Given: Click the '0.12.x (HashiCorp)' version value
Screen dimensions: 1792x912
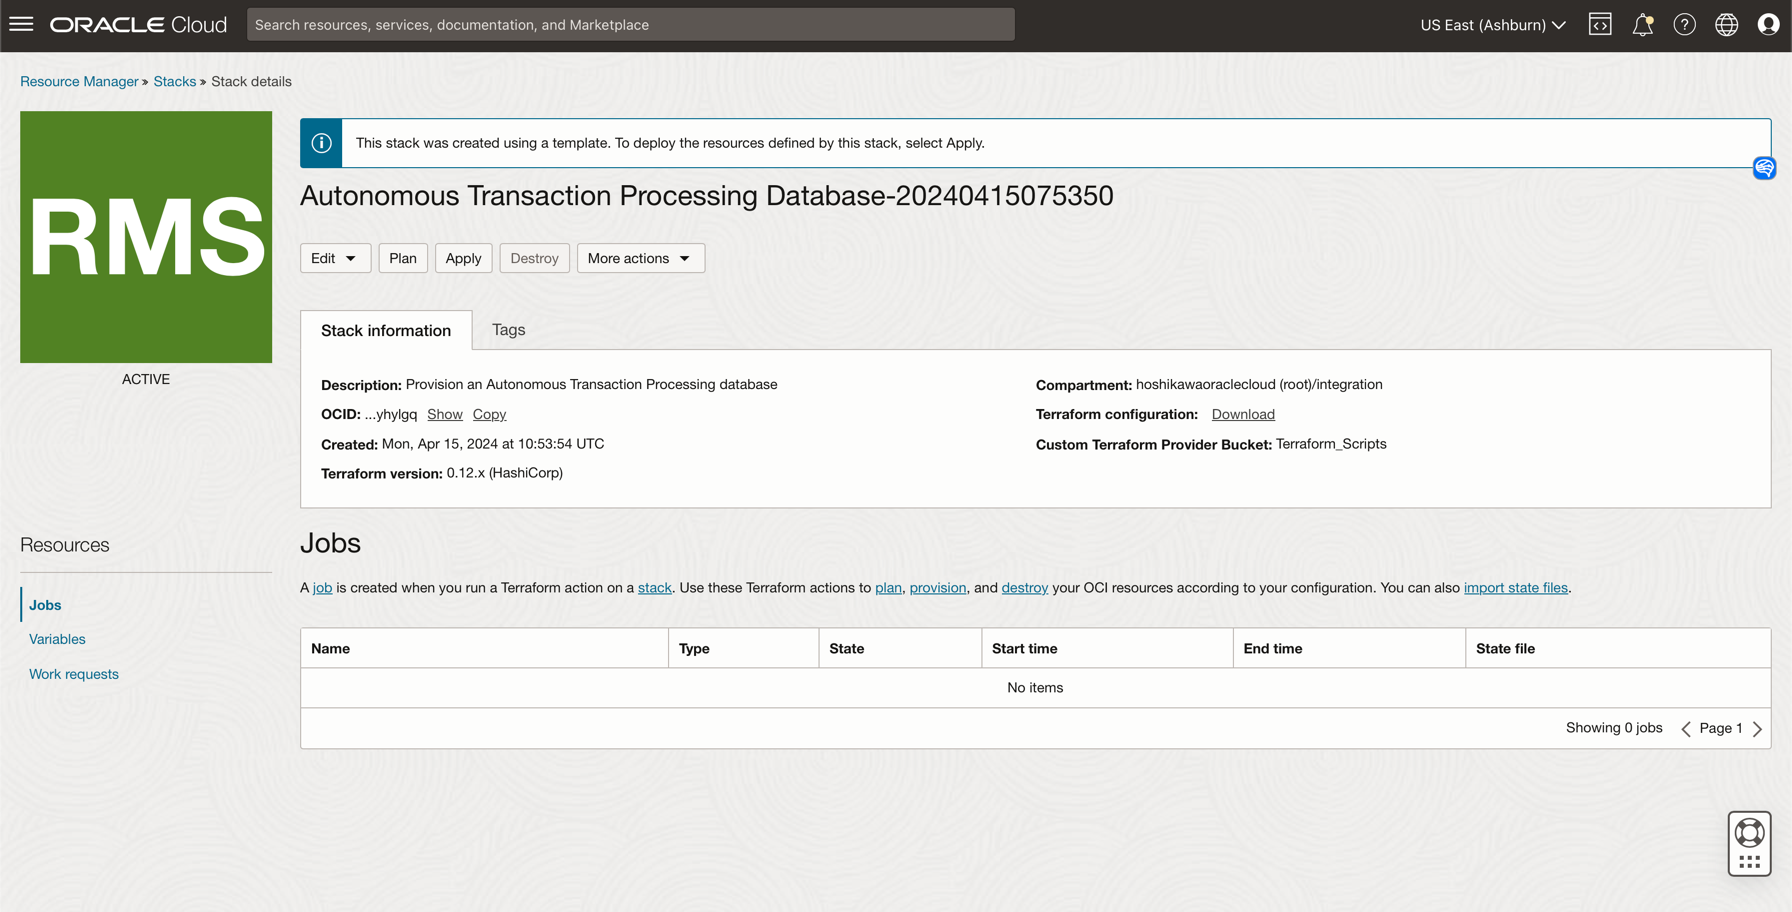Looking at the screenshot, I should (x=505, y=473).
